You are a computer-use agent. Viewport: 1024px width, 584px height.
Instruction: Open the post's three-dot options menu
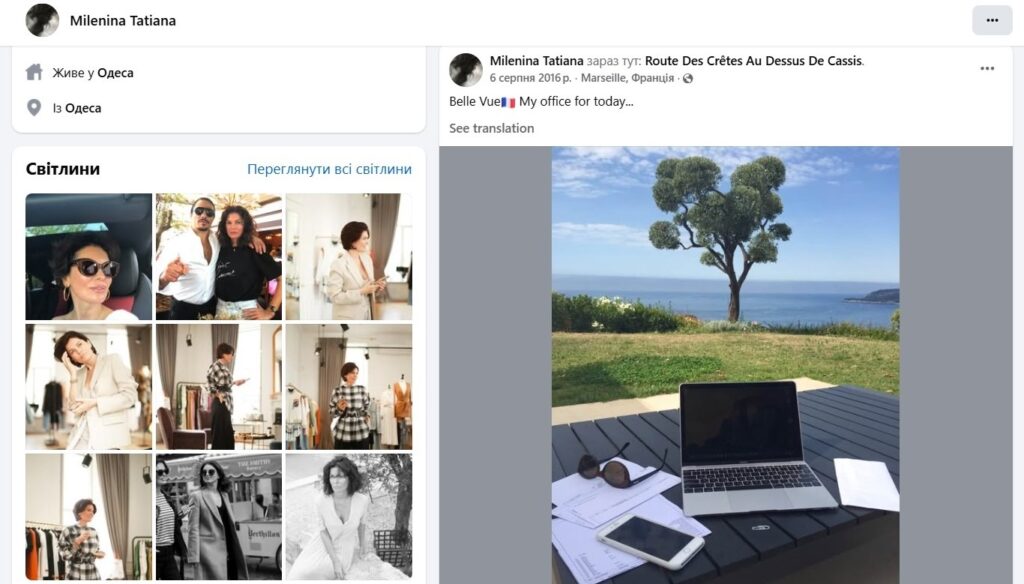click(x=987, y=69)
